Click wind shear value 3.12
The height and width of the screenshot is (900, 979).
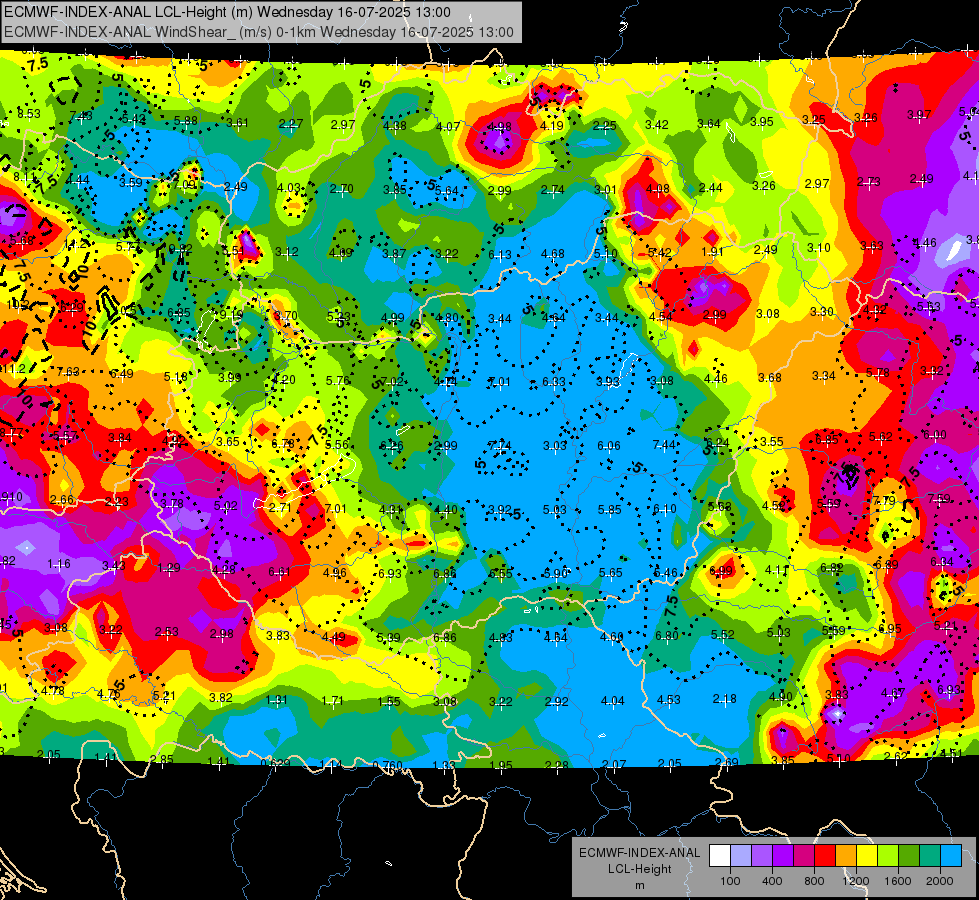(x=287, y=252)
